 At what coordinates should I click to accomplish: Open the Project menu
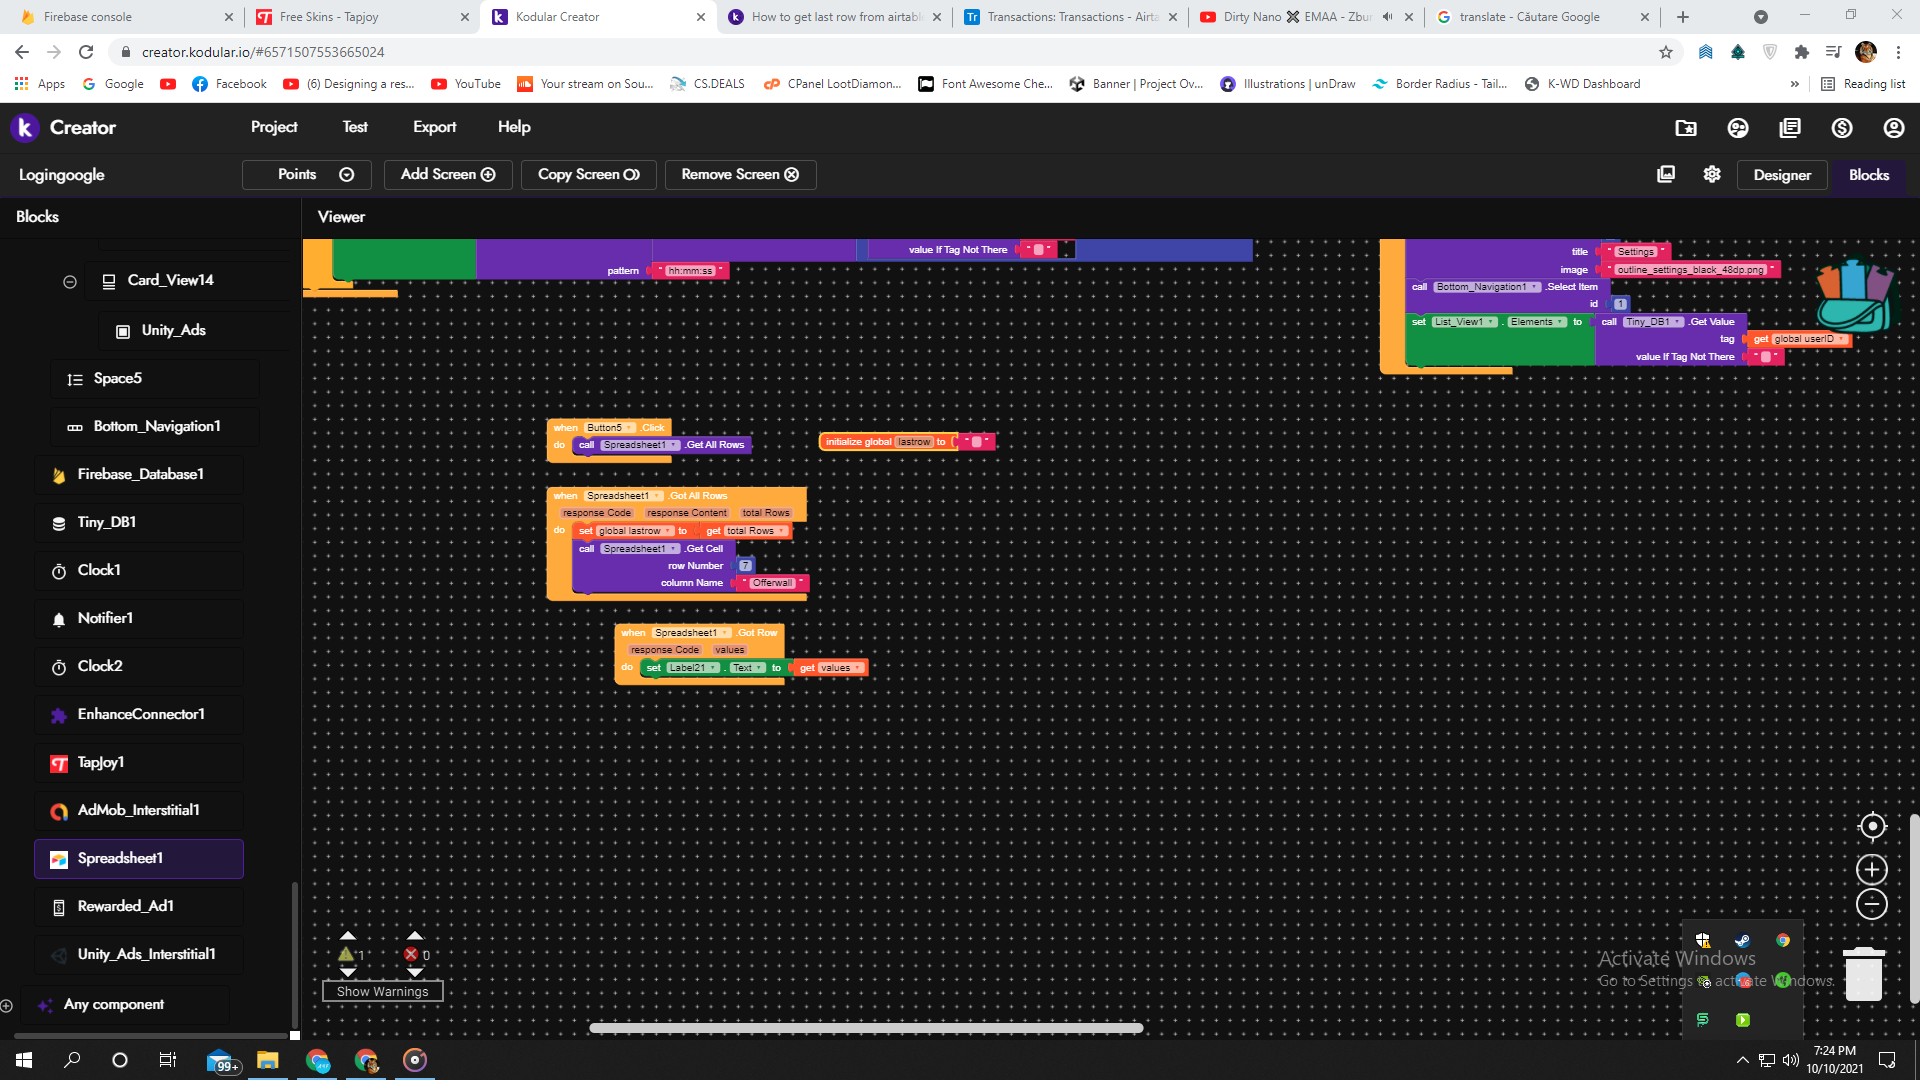coord(274,127)
